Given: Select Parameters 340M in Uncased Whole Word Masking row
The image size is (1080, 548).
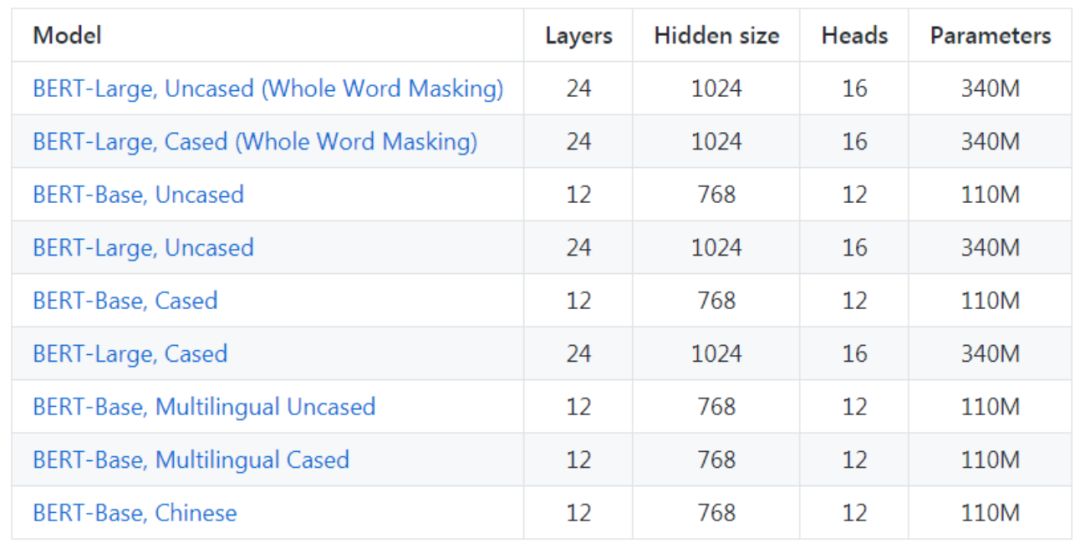Looking at the screenshot, I should 990,89.
